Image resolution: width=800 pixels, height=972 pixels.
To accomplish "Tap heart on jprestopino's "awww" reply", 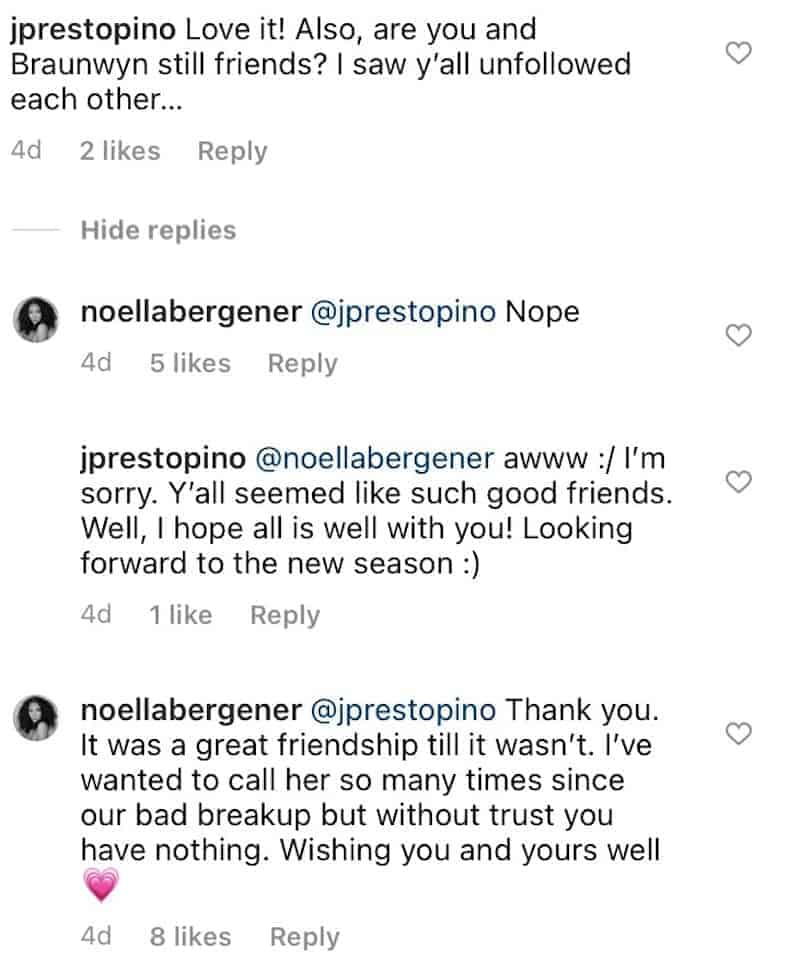I will [737, 483].
